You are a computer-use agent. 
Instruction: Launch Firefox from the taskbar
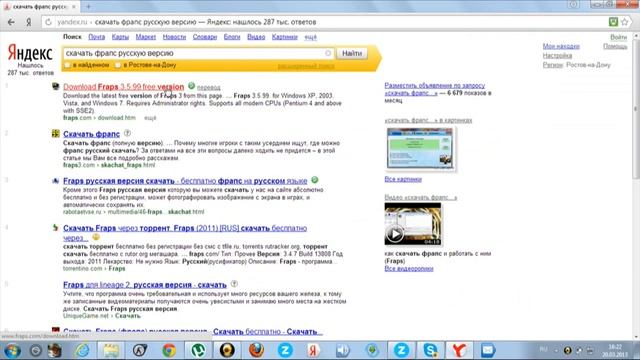click(x=256, y=350)
